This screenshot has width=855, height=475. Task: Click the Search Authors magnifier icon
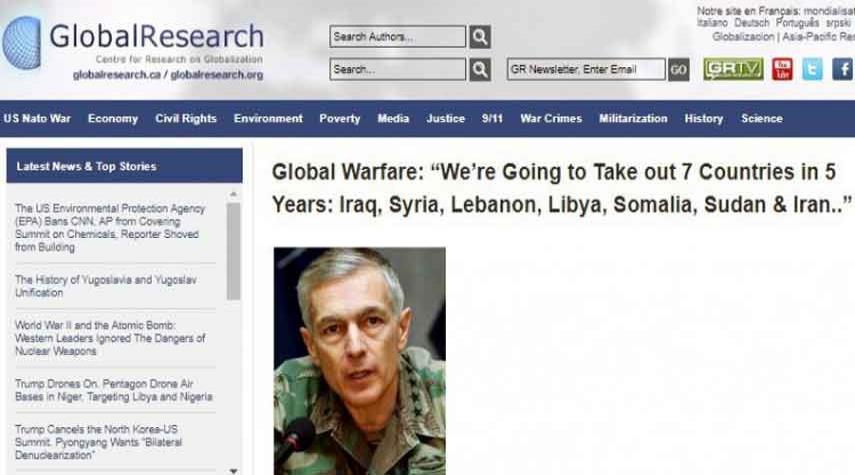(480, 37)
